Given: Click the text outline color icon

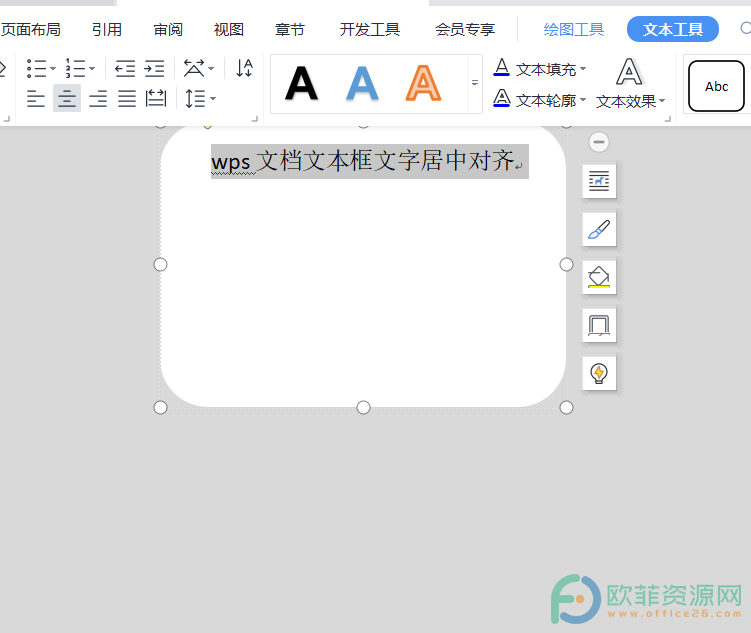Looking at the screenshot, I should pyautogui.click(x=501, y=98).
